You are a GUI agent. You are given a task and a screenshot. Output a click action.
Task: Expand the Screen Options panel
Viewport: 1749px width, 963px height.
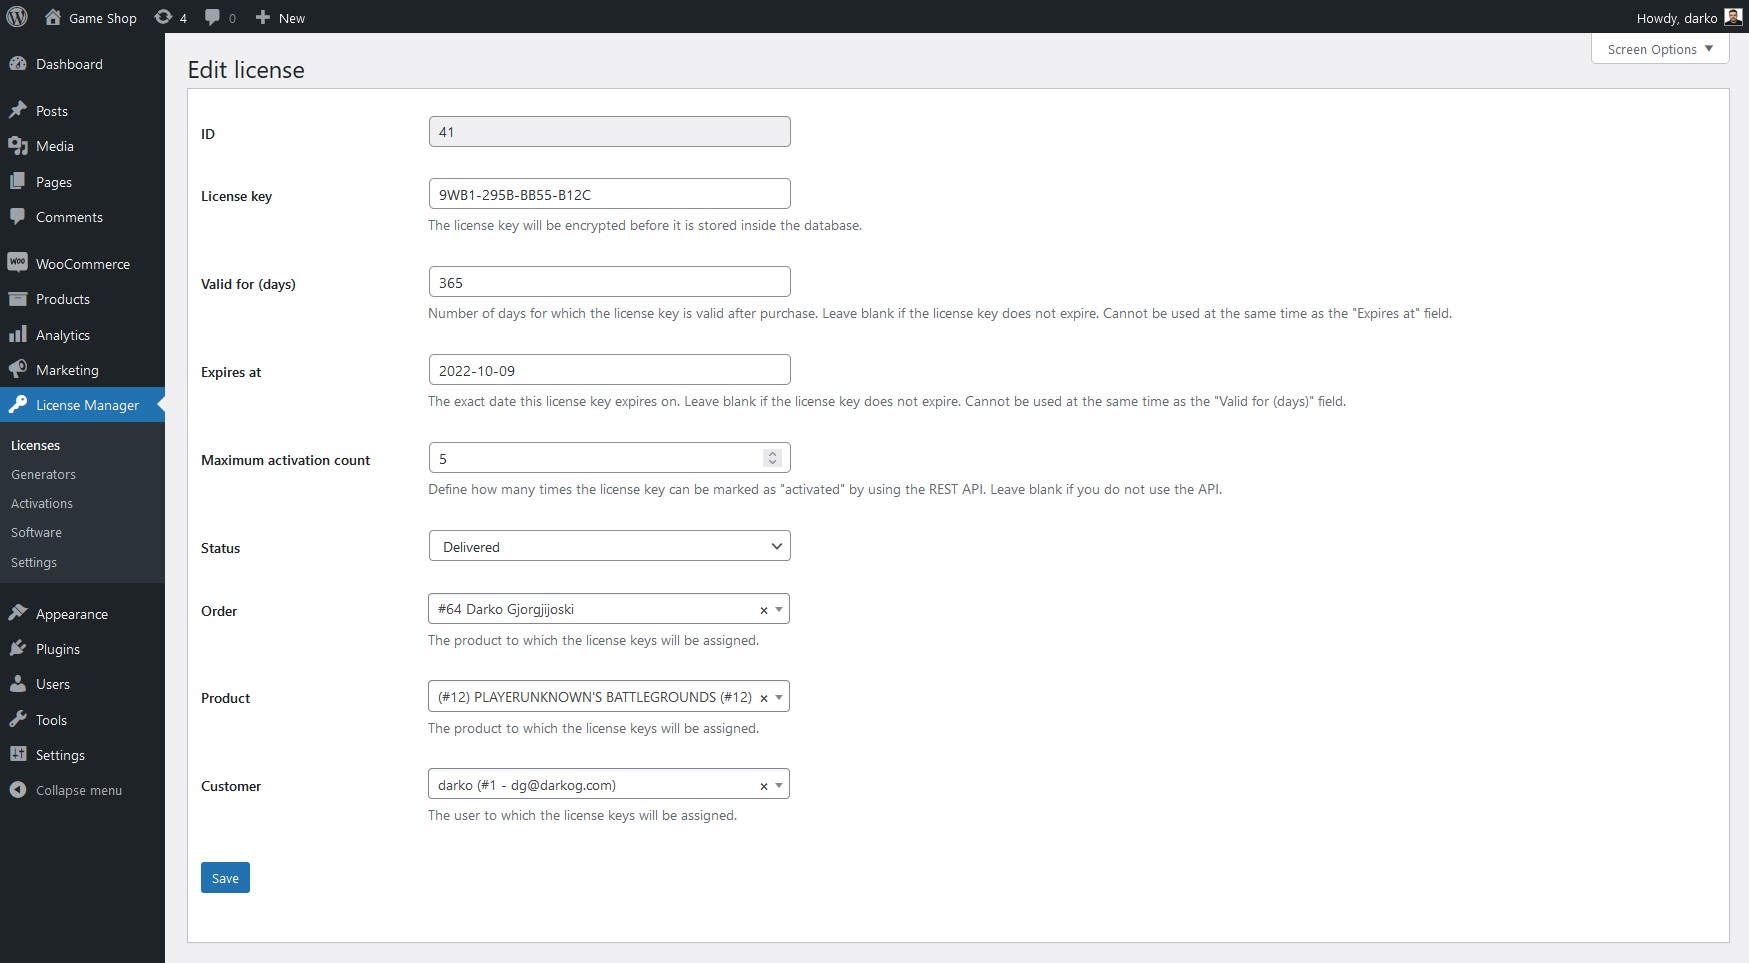[x=1659, y=49]
